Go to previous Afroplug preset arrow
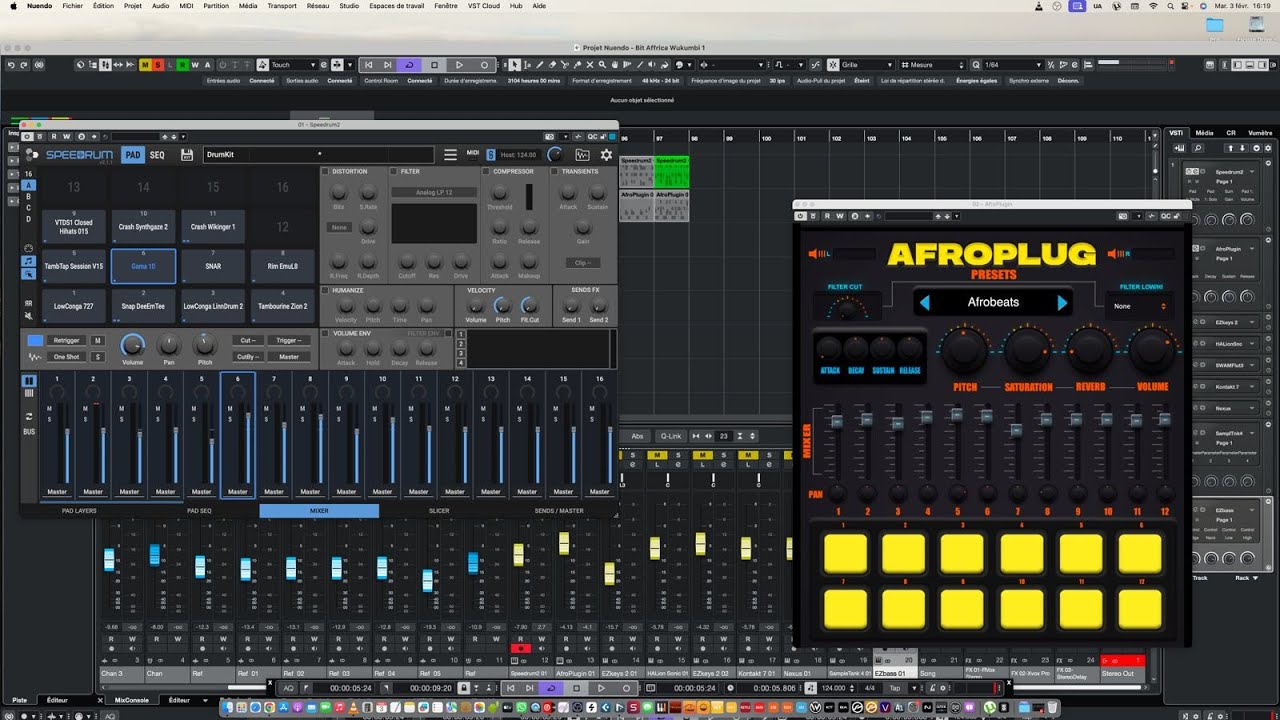This screenshot has height=720, width=1280. click(x=925, y=302)
